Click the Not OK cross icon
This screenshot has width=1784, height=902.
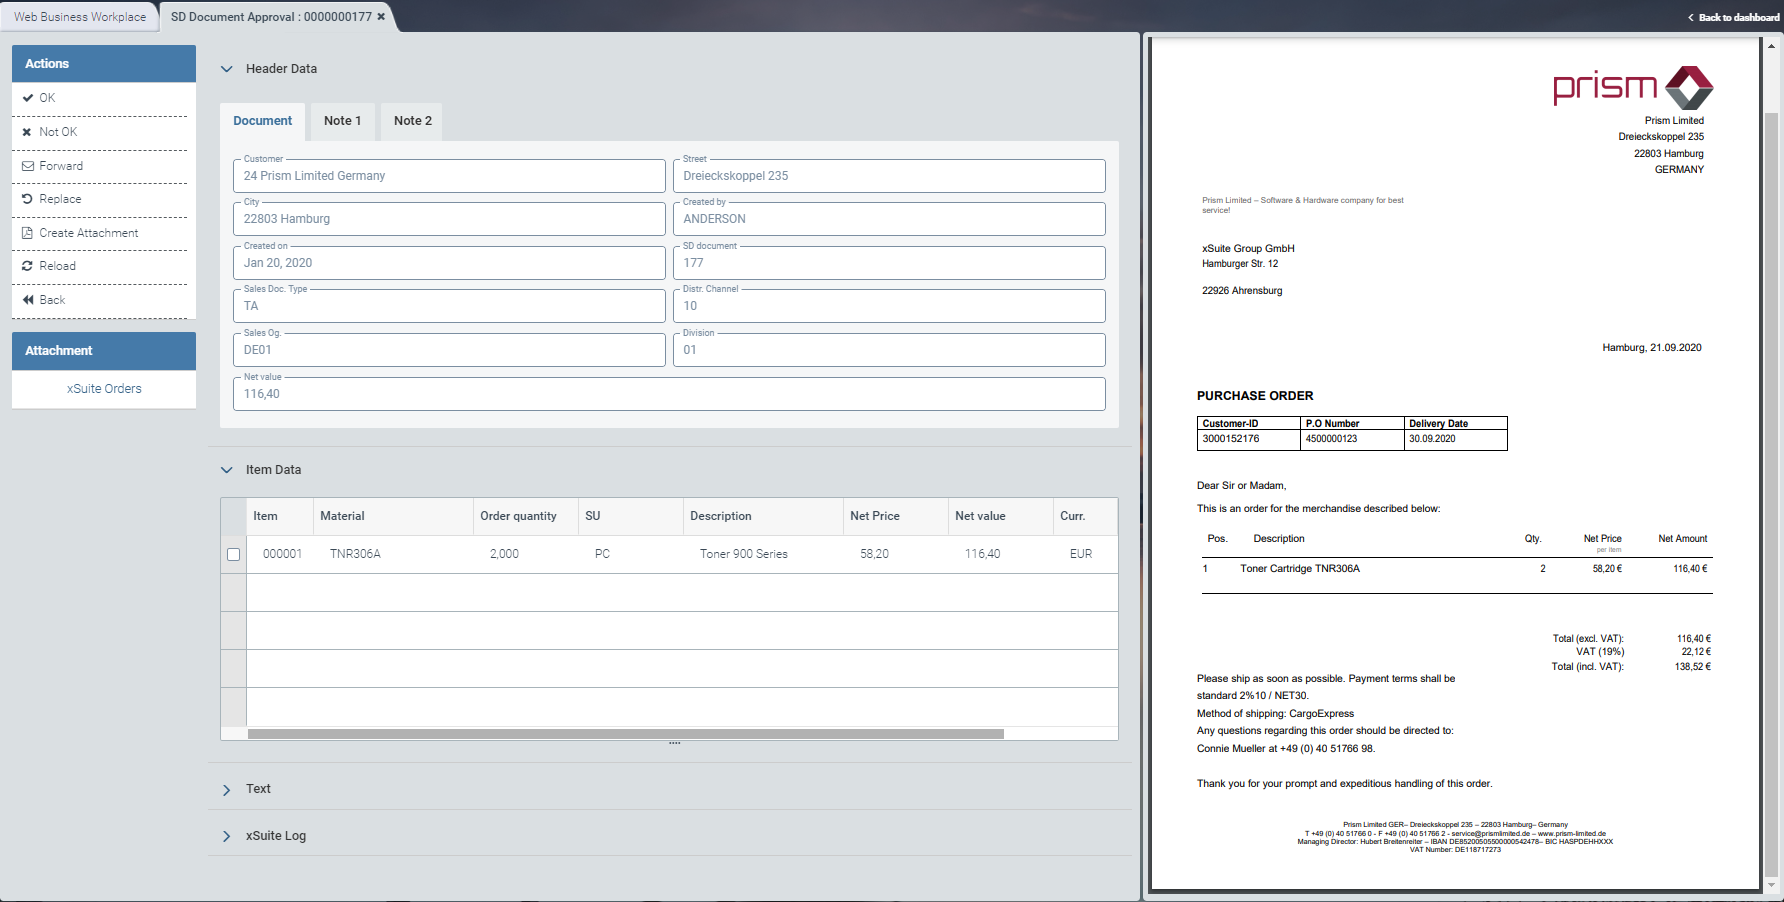click(x=28, y=132)
